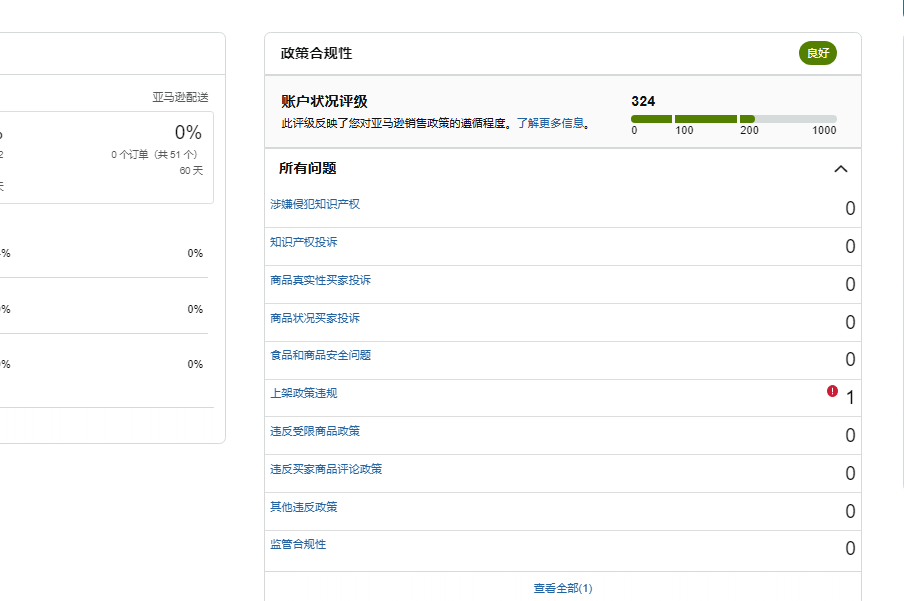
Task: Open 商品状况买家投诉 issue link
Action: pyautogui.click(x=314, y=318)
